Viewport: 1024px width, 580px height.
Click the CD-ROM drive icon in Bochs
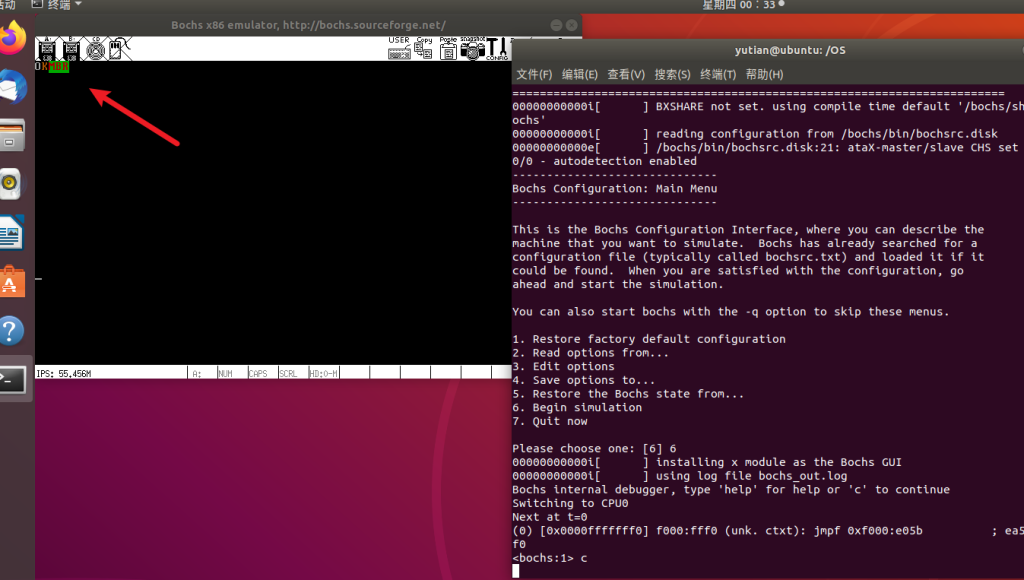pyautogui.click(x=95, y=48)
